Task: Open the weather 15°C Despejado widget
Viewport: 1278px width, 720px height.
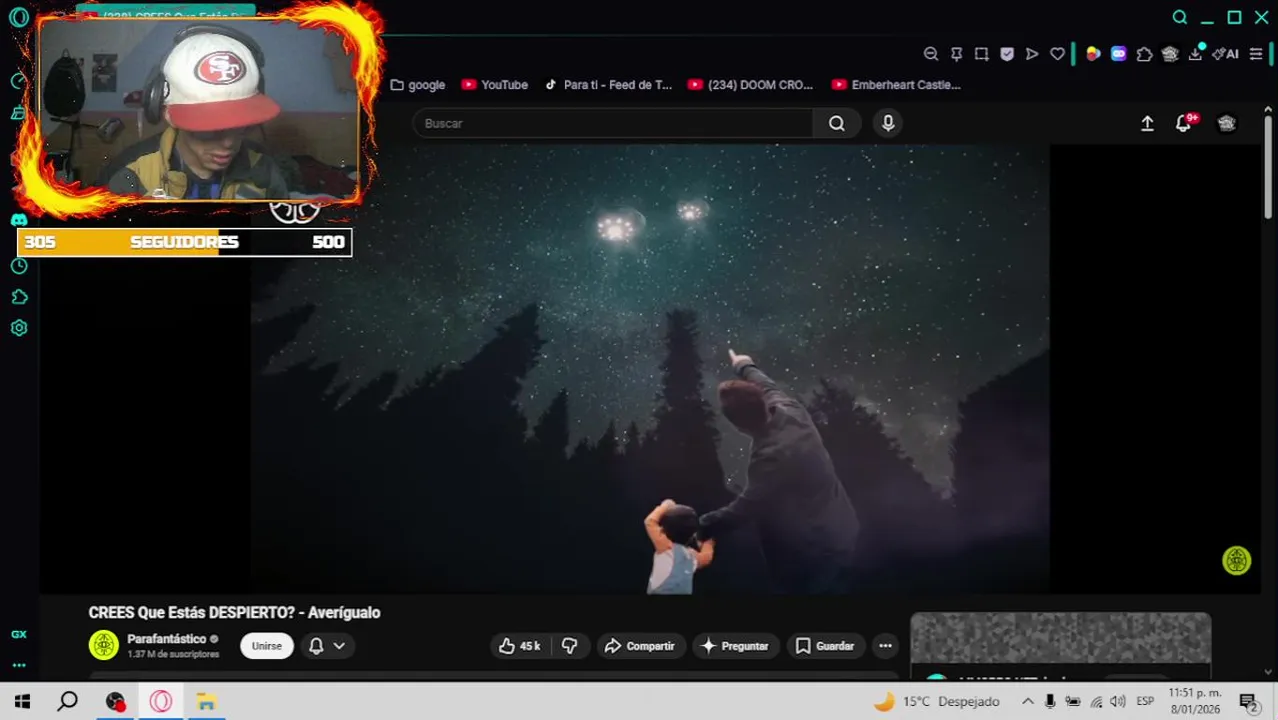Action: point(936,702)
